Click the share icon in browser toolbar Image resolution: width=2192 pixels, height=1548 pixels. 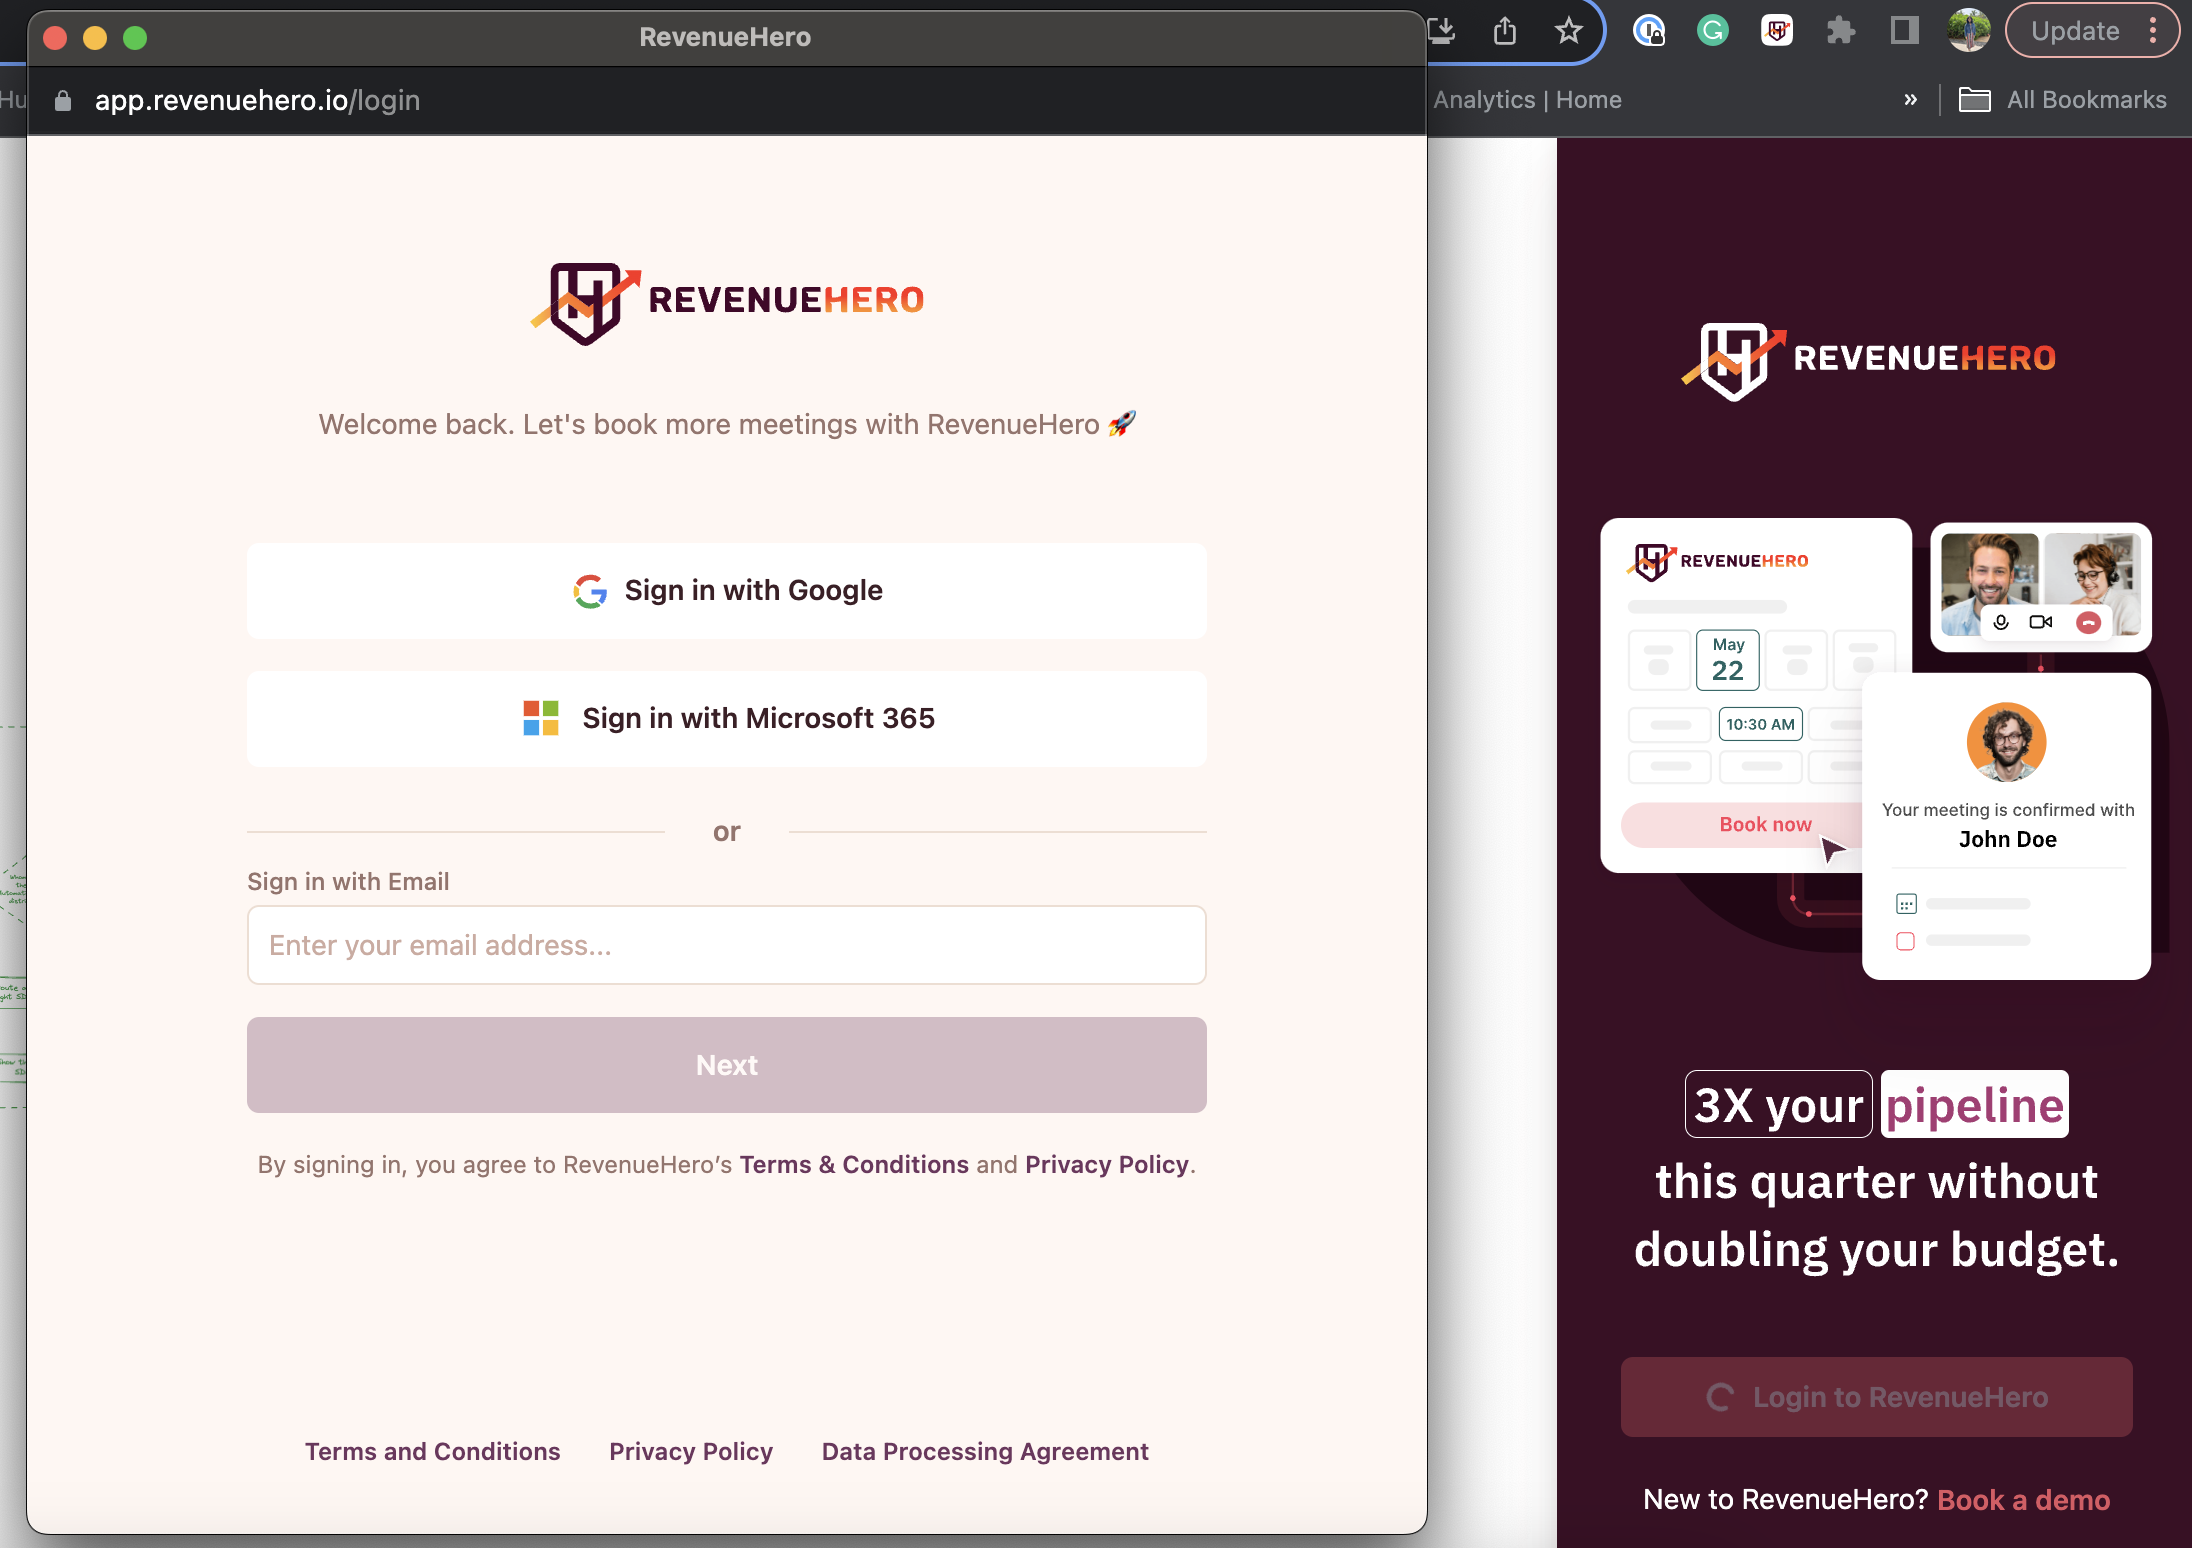click(x=1505, y=31)
